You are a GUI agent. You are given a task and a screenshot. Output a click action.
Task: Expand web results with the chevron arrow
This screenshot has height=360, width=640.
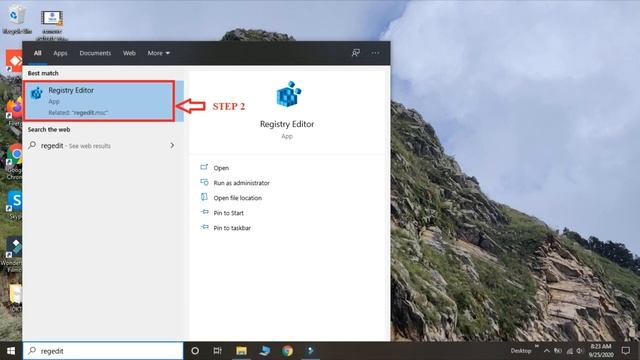(172, 145)
